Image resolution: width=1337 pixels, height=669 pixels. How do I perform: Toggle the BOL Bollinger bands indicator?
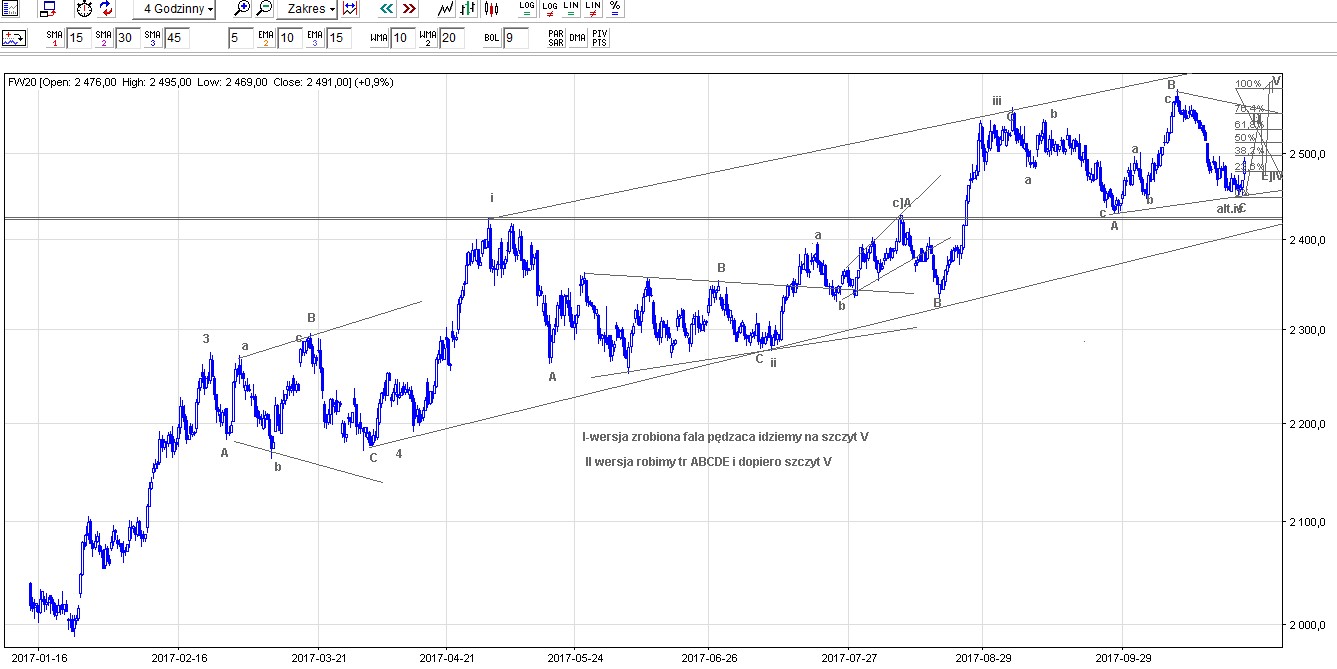point(491,38)
